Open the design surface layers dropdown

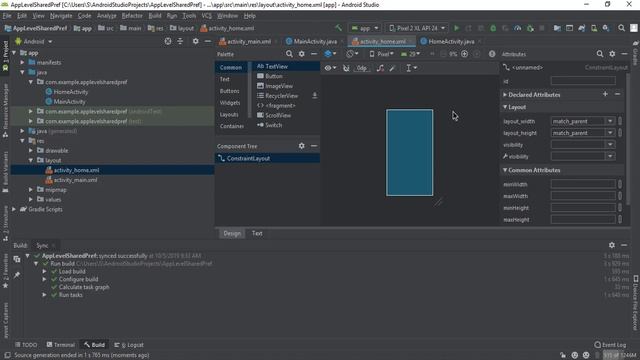[x=330, y=54]
